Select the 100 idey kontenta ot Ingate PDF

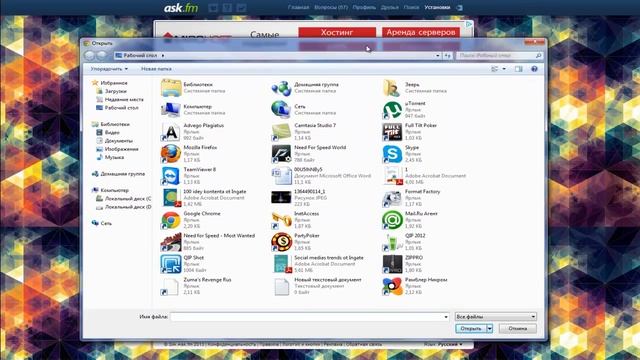click(x=171, y=198)
